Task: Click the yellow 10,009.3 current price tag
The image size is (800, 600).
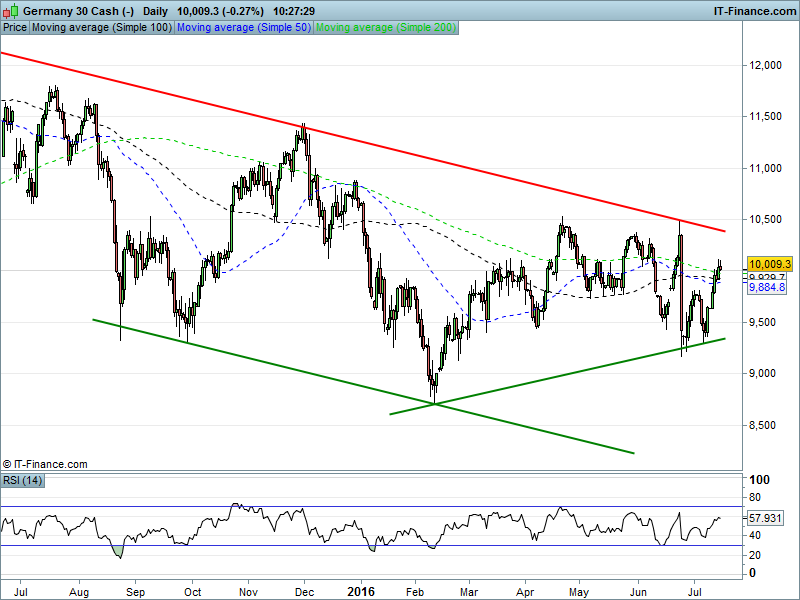Action: coord(770,264)
